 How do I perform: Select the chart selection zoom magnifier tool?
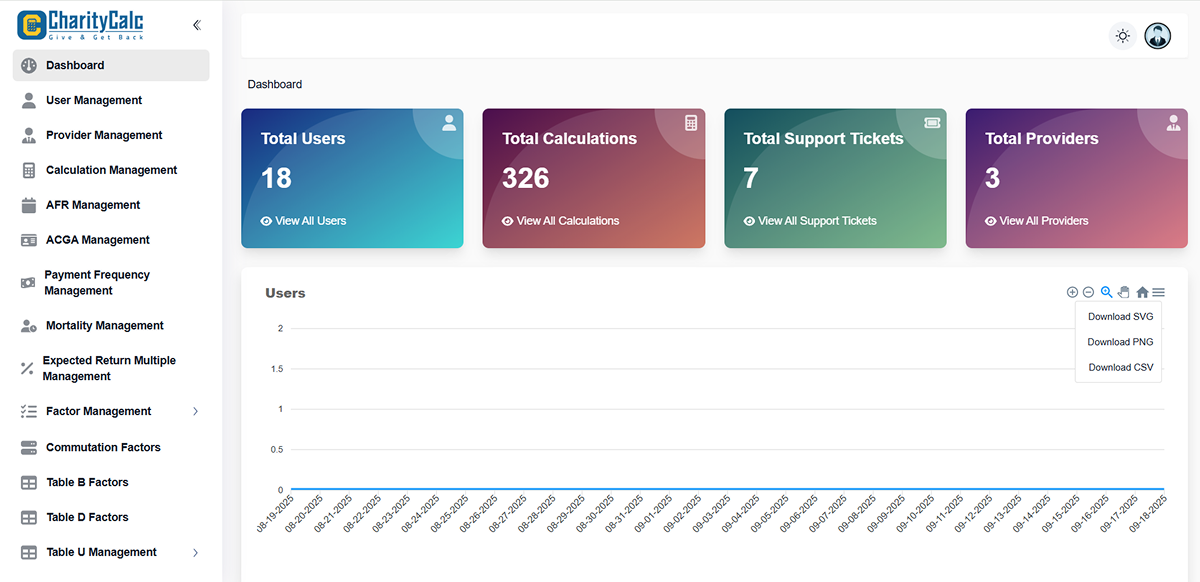pyautogui.click(x=1106, y=292)
